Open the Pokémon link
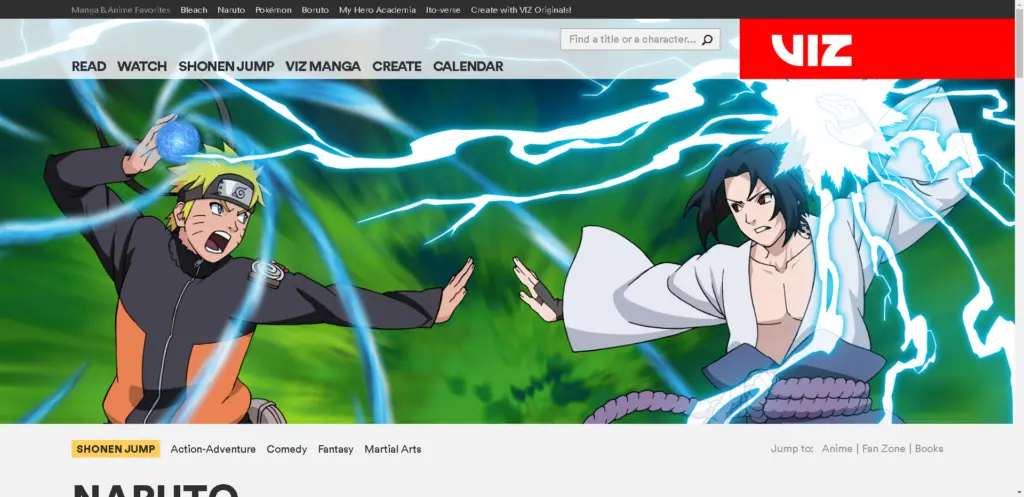Viewport: 1024px width, 497px height. pos(274,10)
